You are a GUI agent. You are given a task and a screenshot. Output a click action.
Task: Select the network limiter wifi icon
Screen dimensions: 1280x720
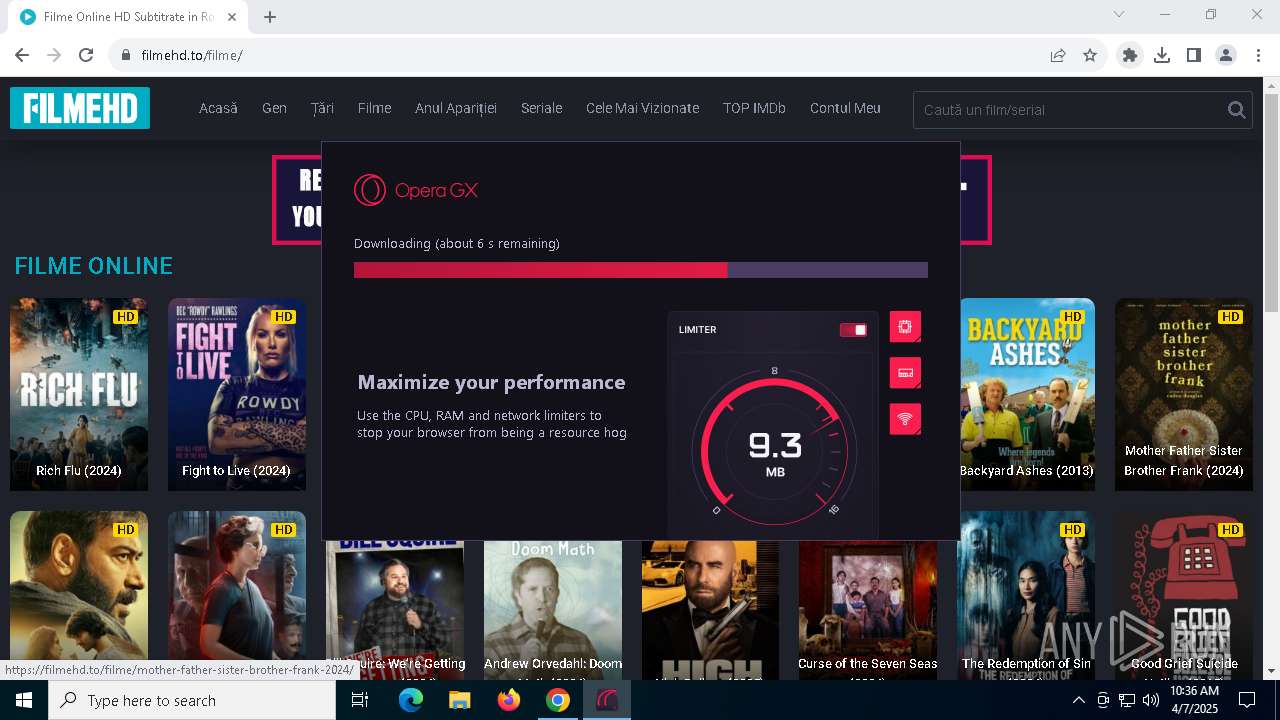point(905,419)
